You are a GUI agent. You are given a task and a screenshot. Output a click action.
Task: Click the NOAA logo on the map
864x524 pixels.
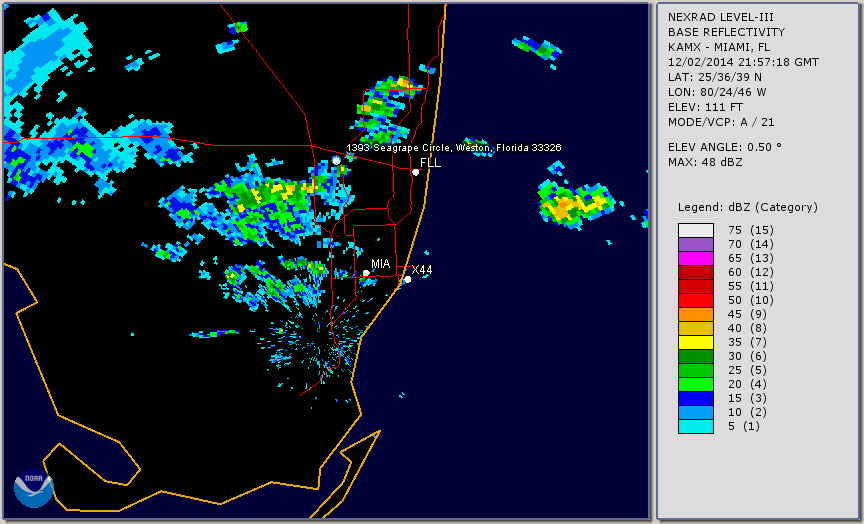coord(34,488)
